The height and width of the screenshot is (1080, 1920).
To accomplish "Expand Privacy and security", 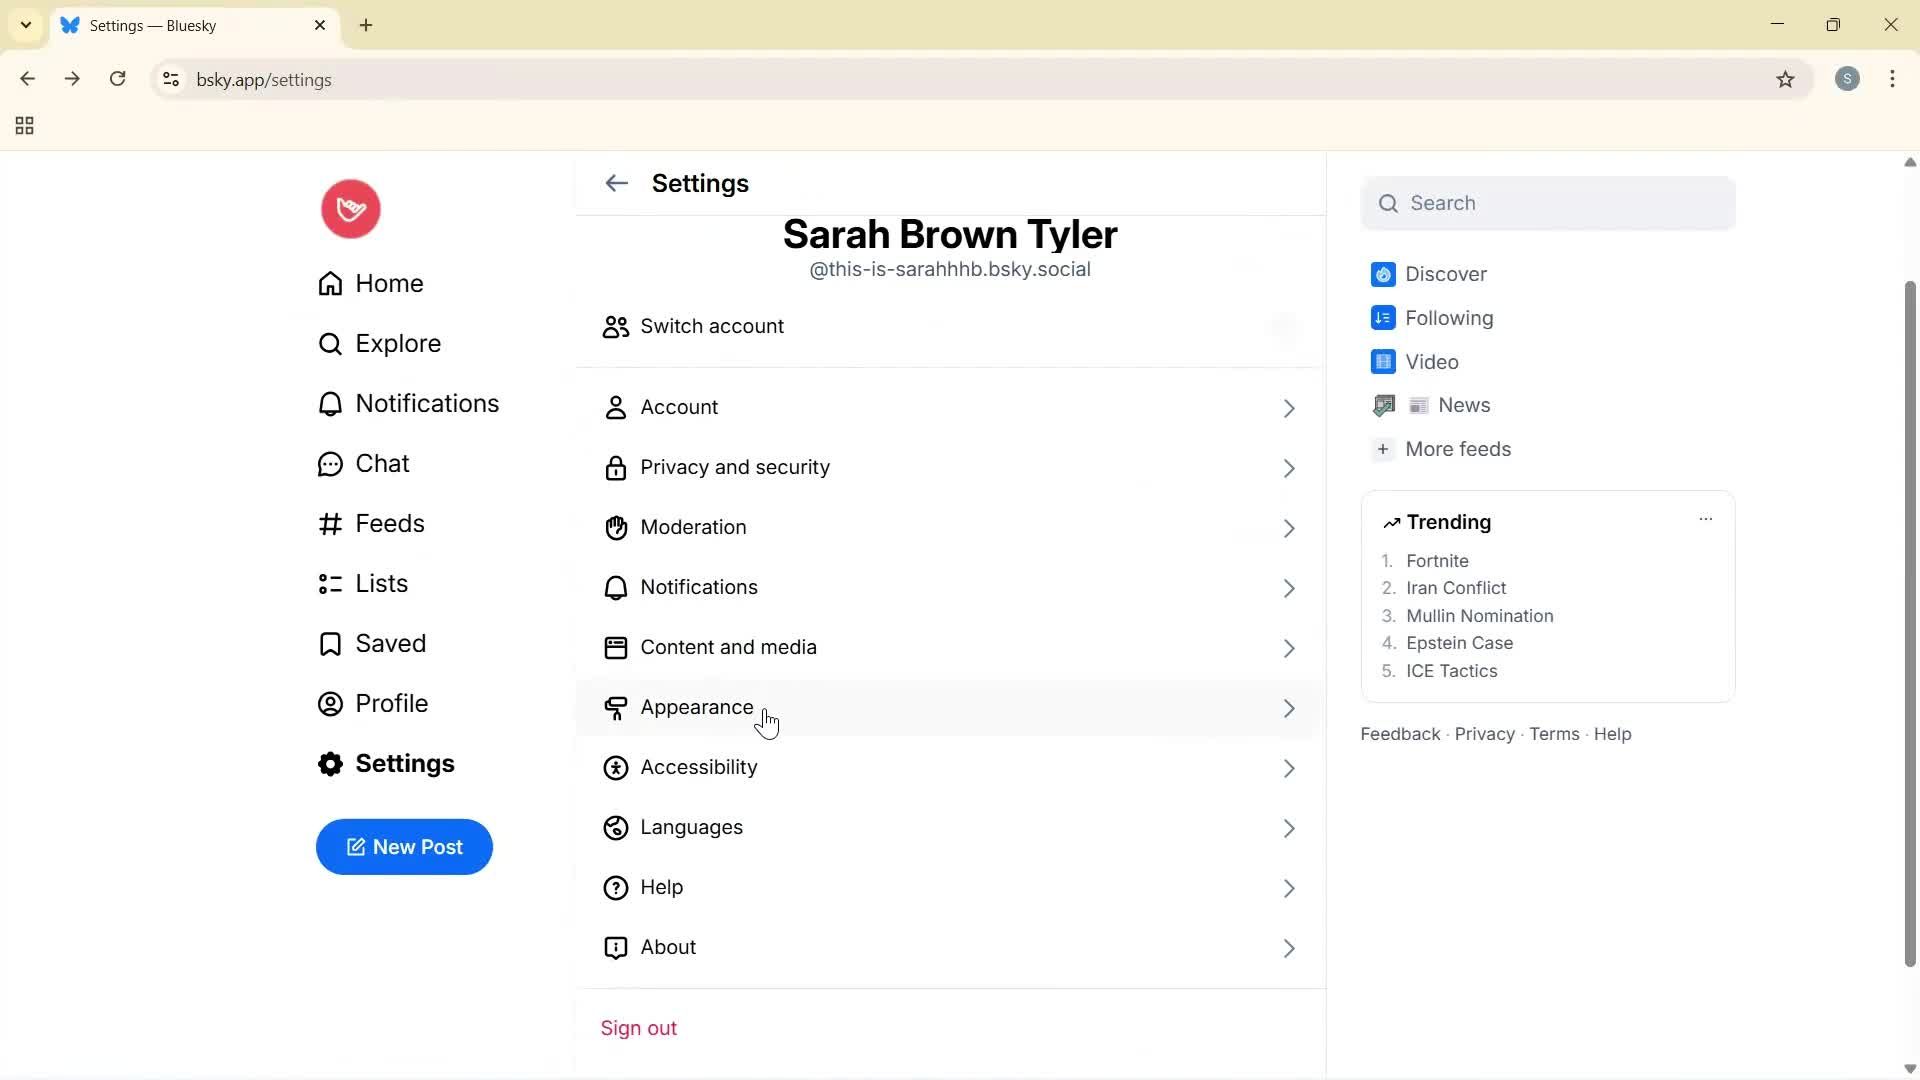I will tap(1289, 468).
